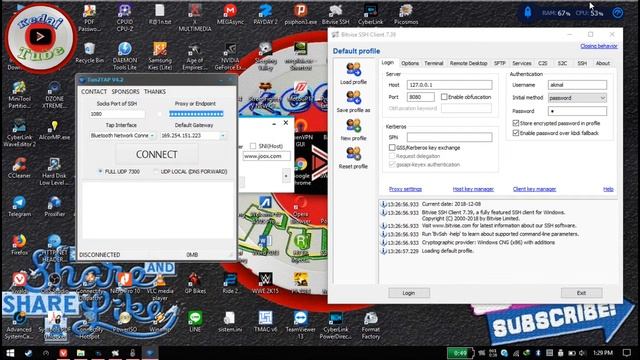The width and height of the screenshot is (640, 360).
Task: Open Format Factory desktop icon
Action: [371, 325]
